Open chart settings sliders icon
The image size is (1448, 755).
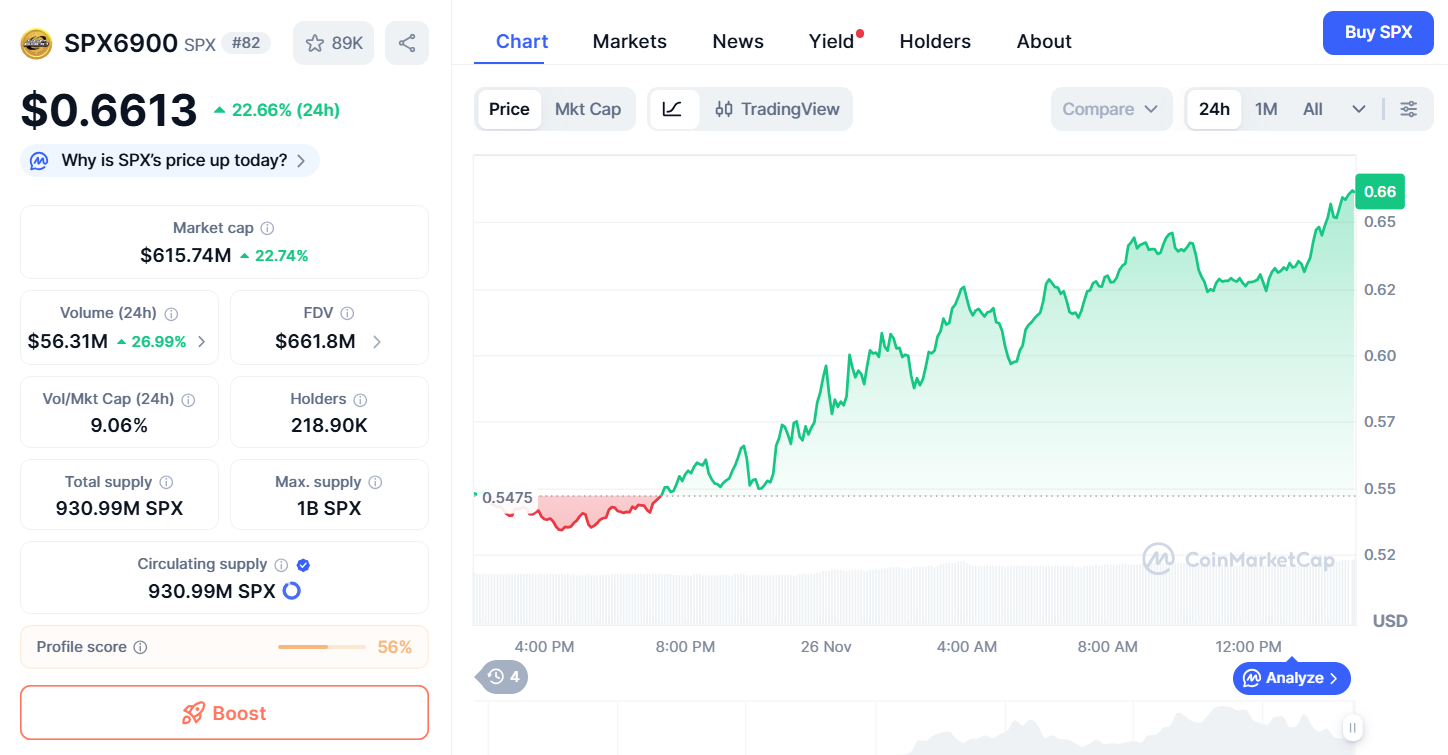click(1408, 109)
